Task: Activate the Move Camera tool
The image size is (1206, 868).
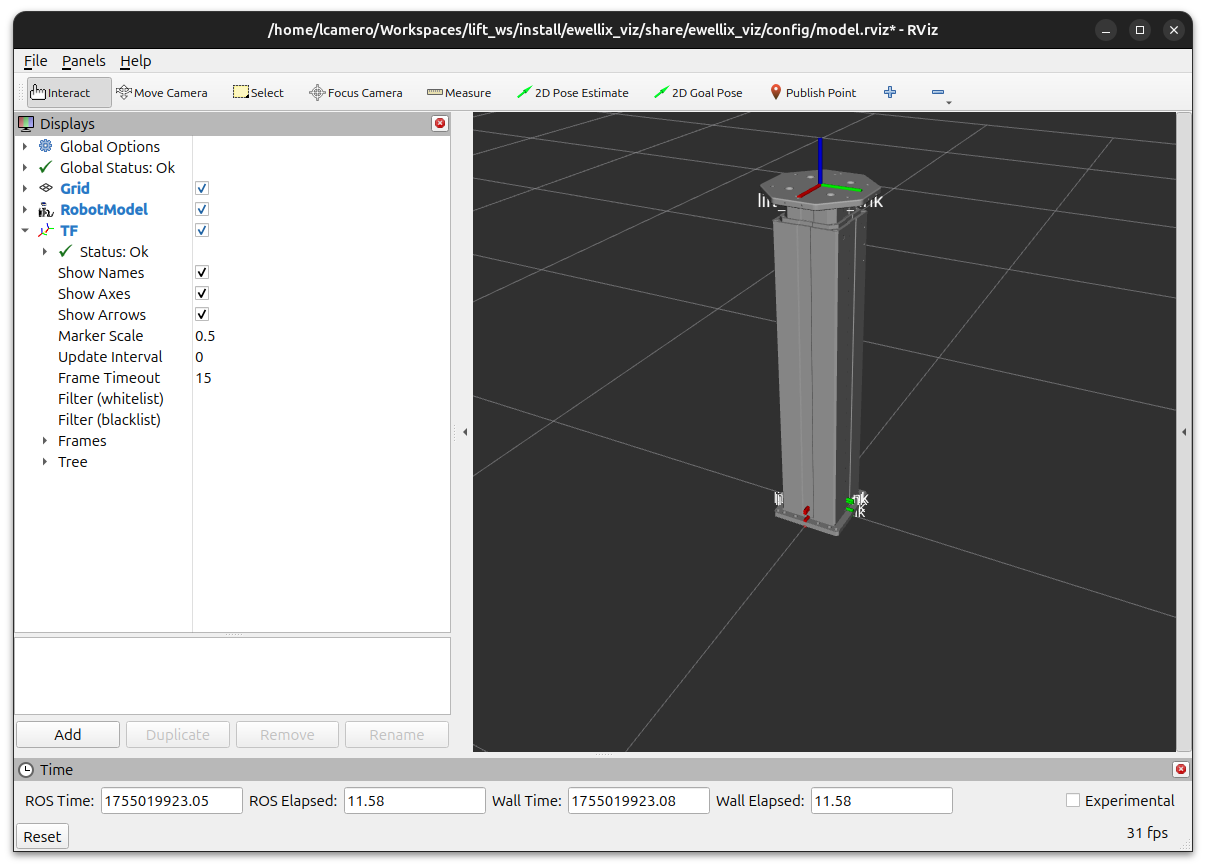Action: [x=162, y=93]
